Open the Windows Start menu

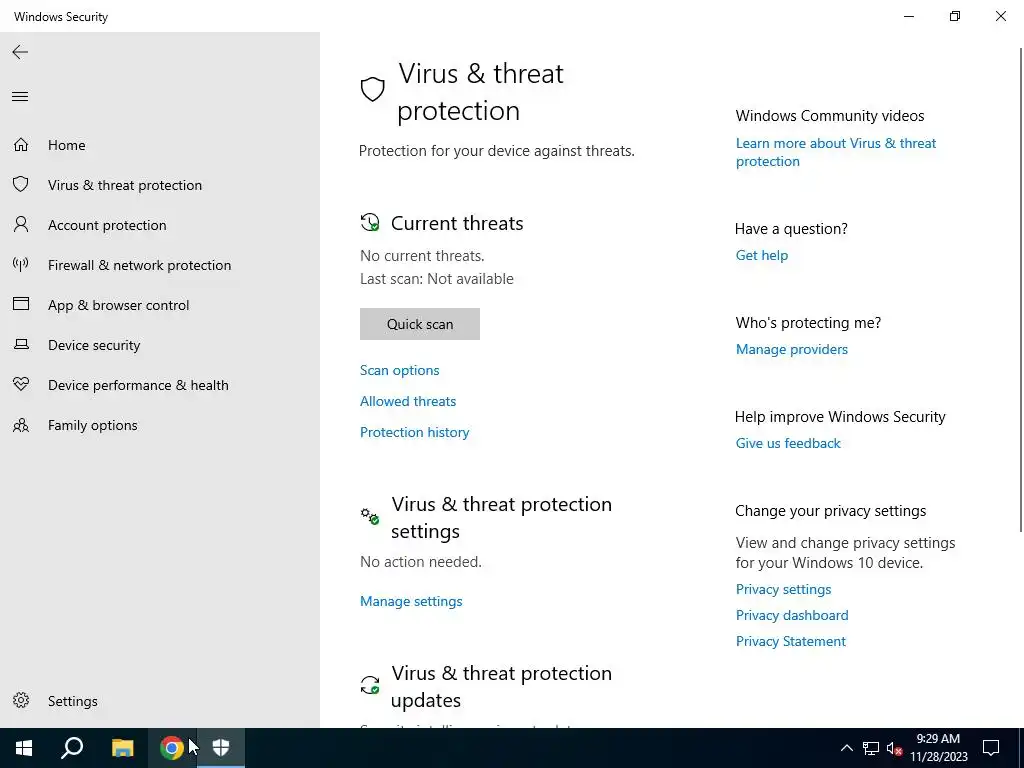[24, 748]
